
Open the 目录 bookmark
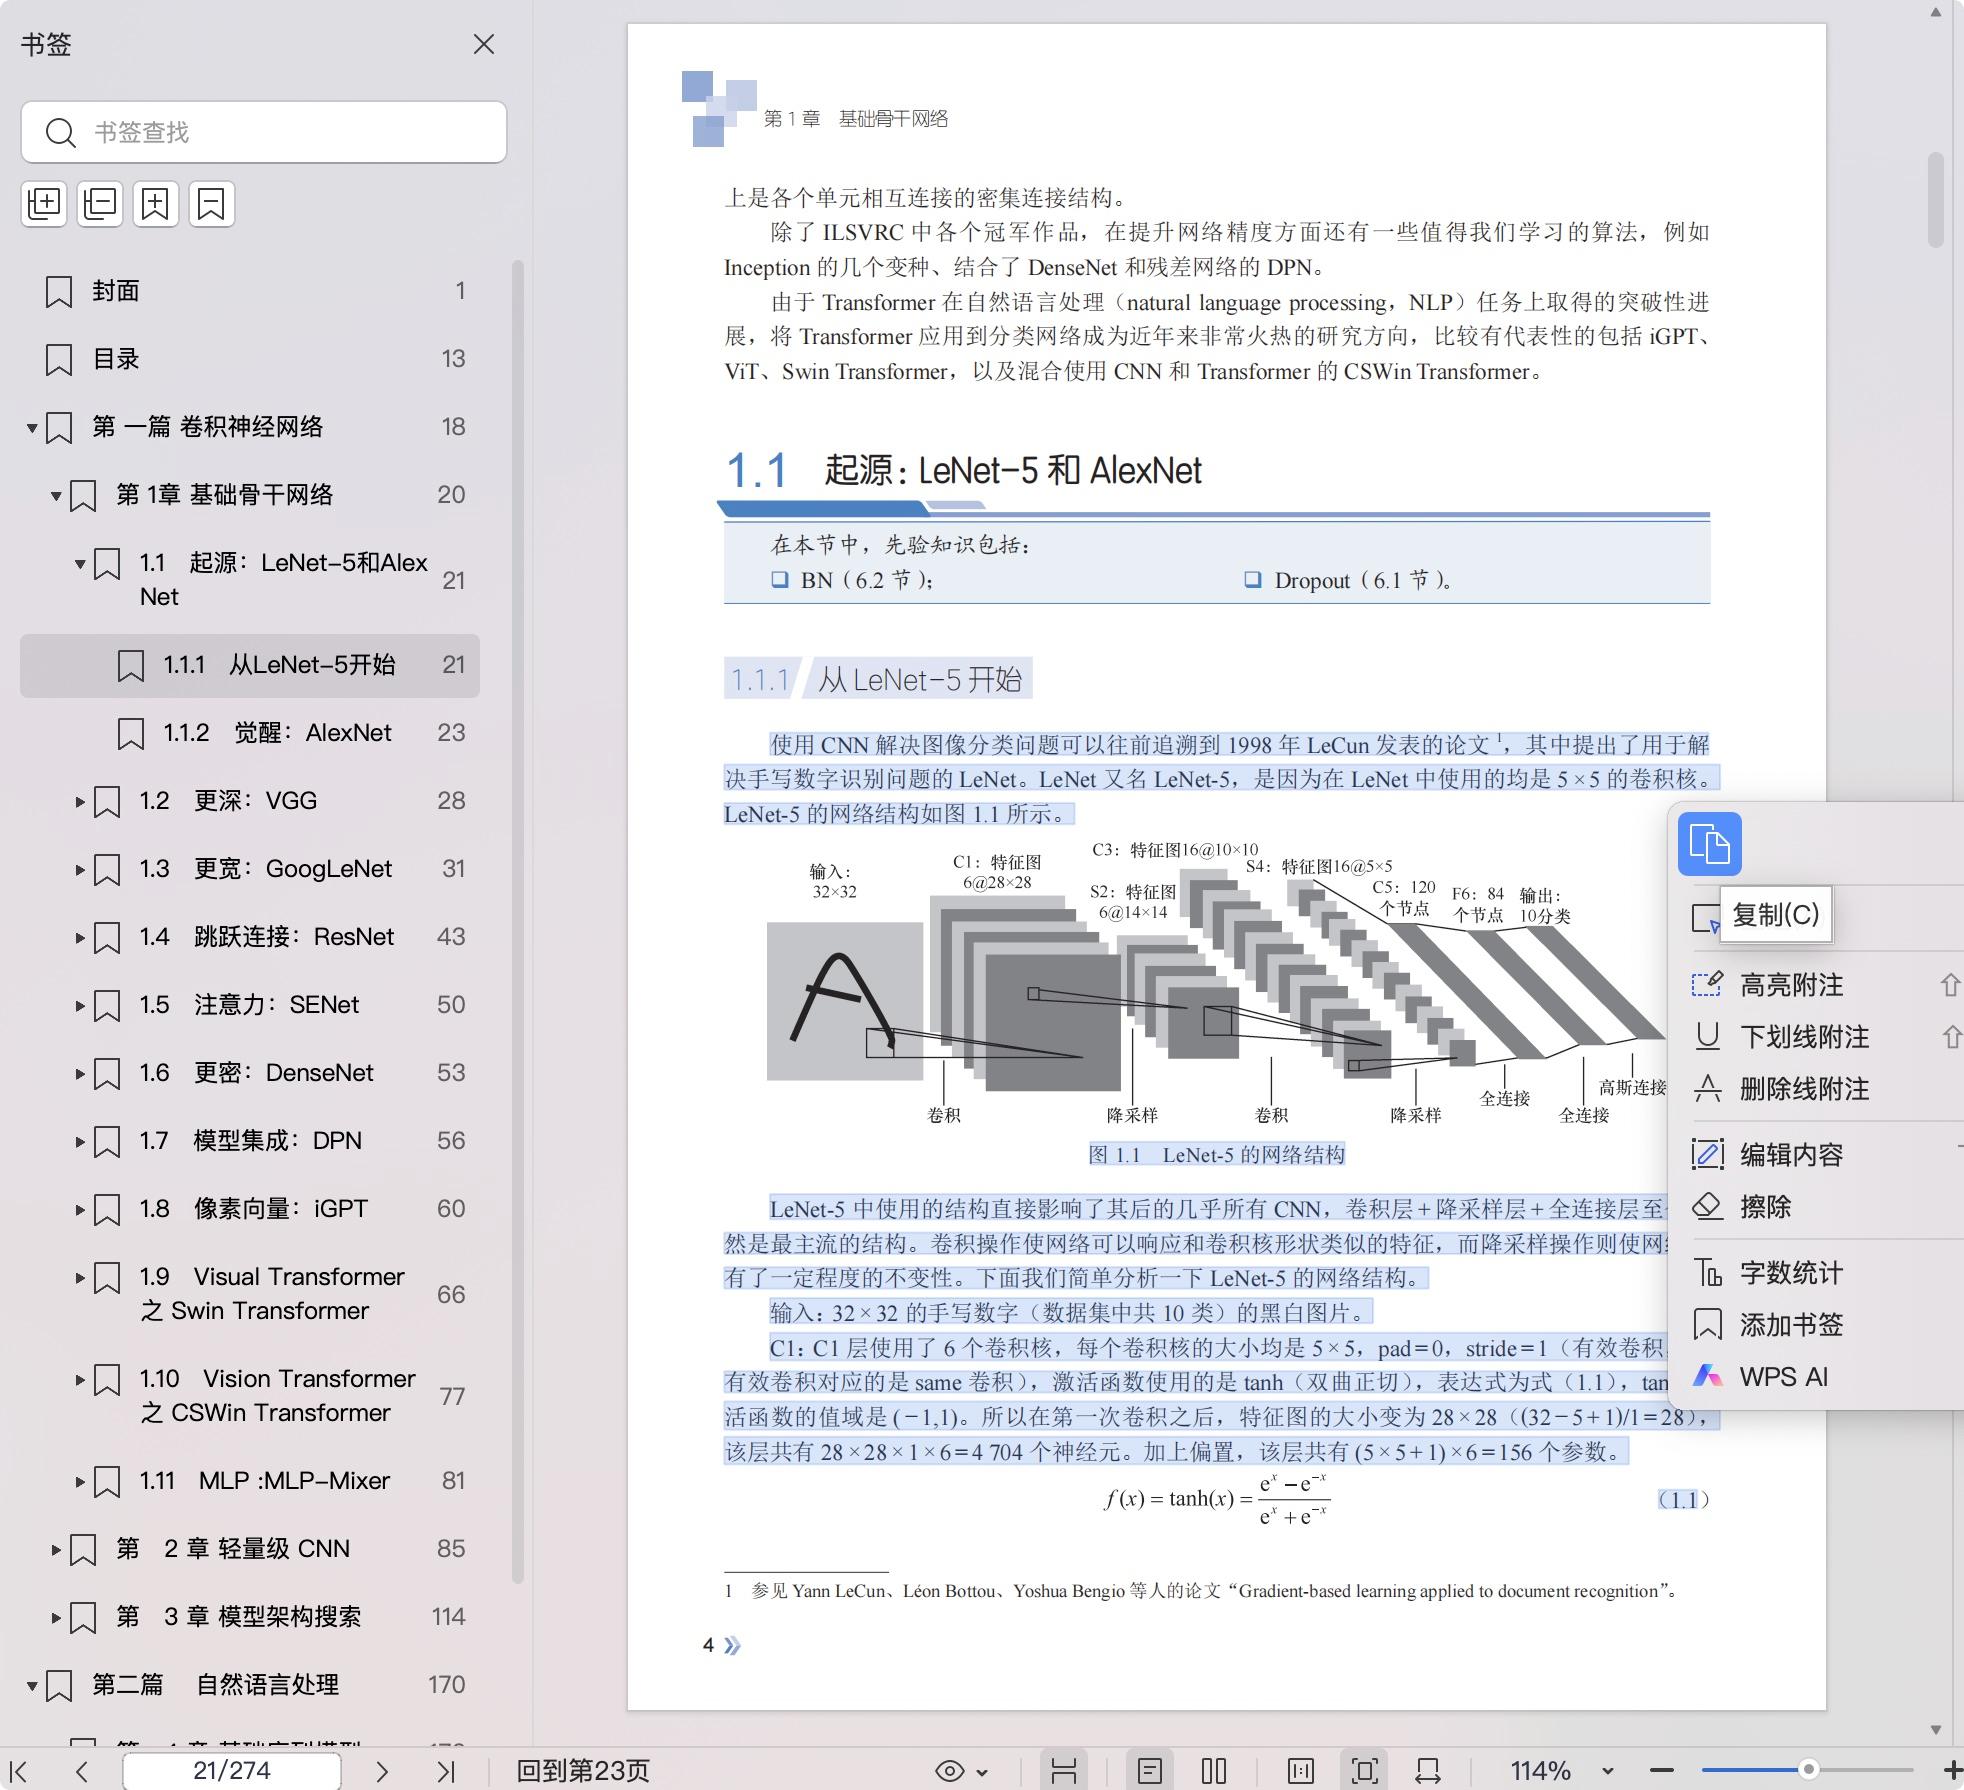click(250, 359)
